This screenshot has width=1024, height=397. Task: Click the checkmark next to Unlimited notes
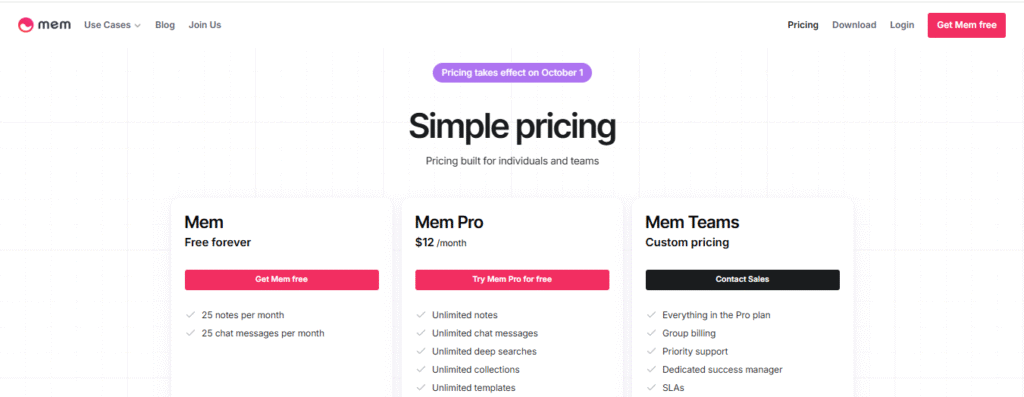click(x=421, y=315)
